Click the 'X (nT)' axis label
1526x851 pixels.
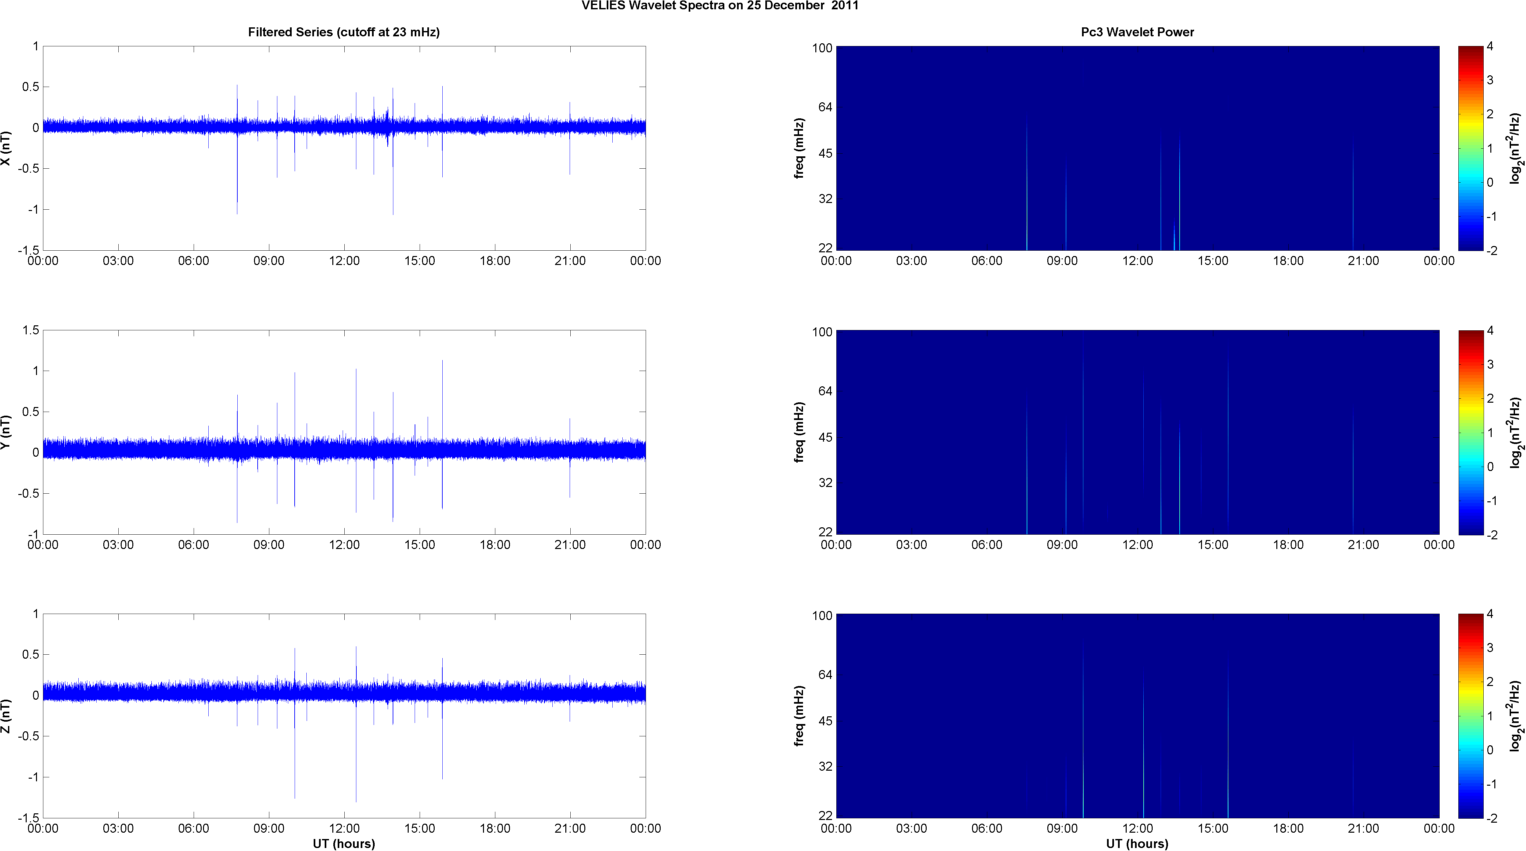pos(7,148)
